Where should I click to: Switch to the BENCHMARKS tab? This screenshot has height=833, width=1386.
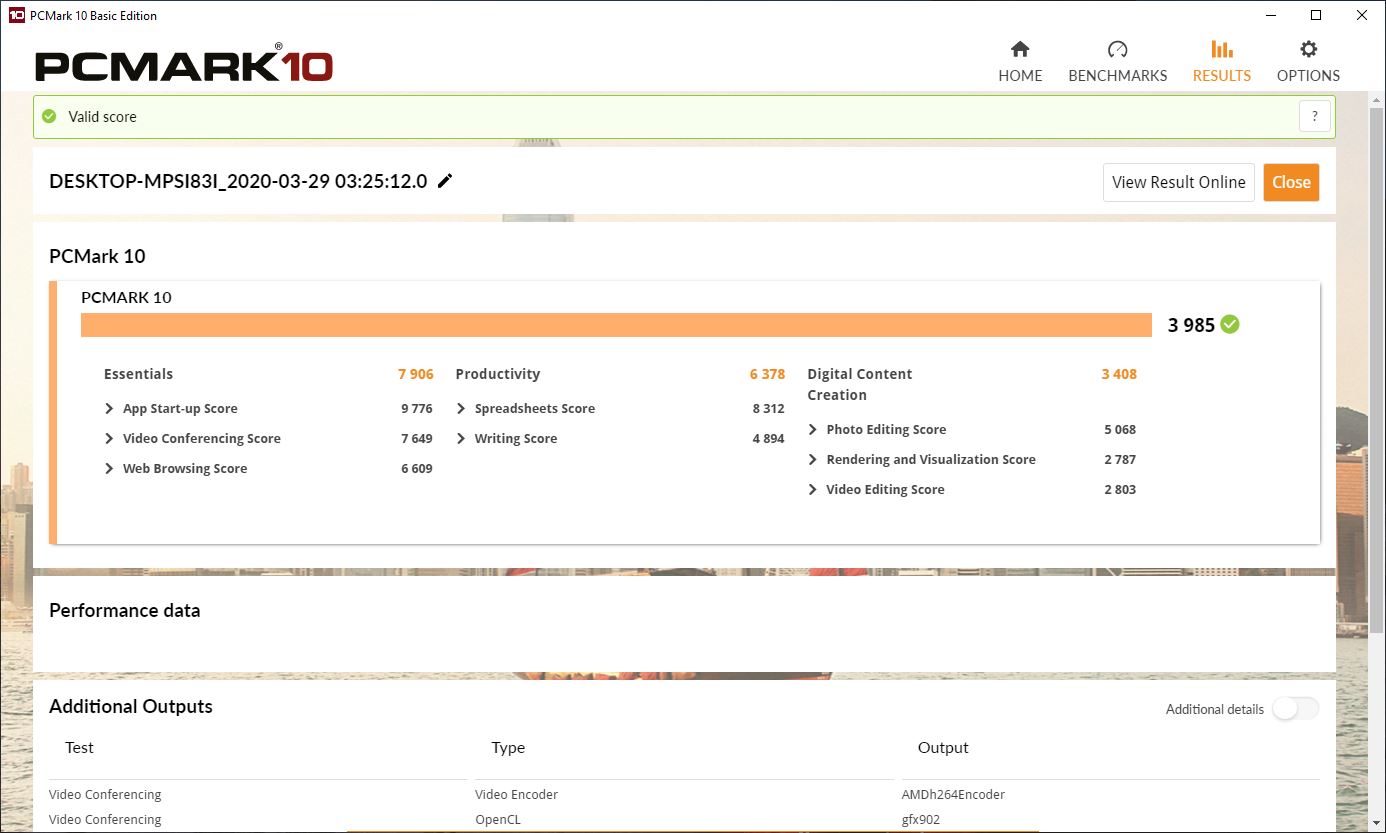1117,61
